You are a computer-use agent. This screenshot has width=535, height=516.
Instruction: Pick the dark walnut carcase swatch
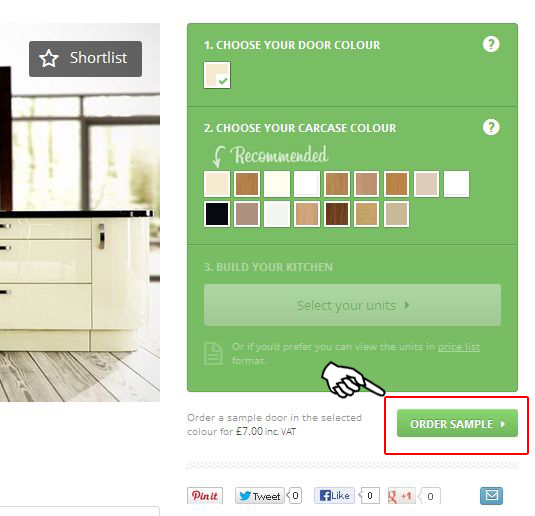tap(337, 214)
